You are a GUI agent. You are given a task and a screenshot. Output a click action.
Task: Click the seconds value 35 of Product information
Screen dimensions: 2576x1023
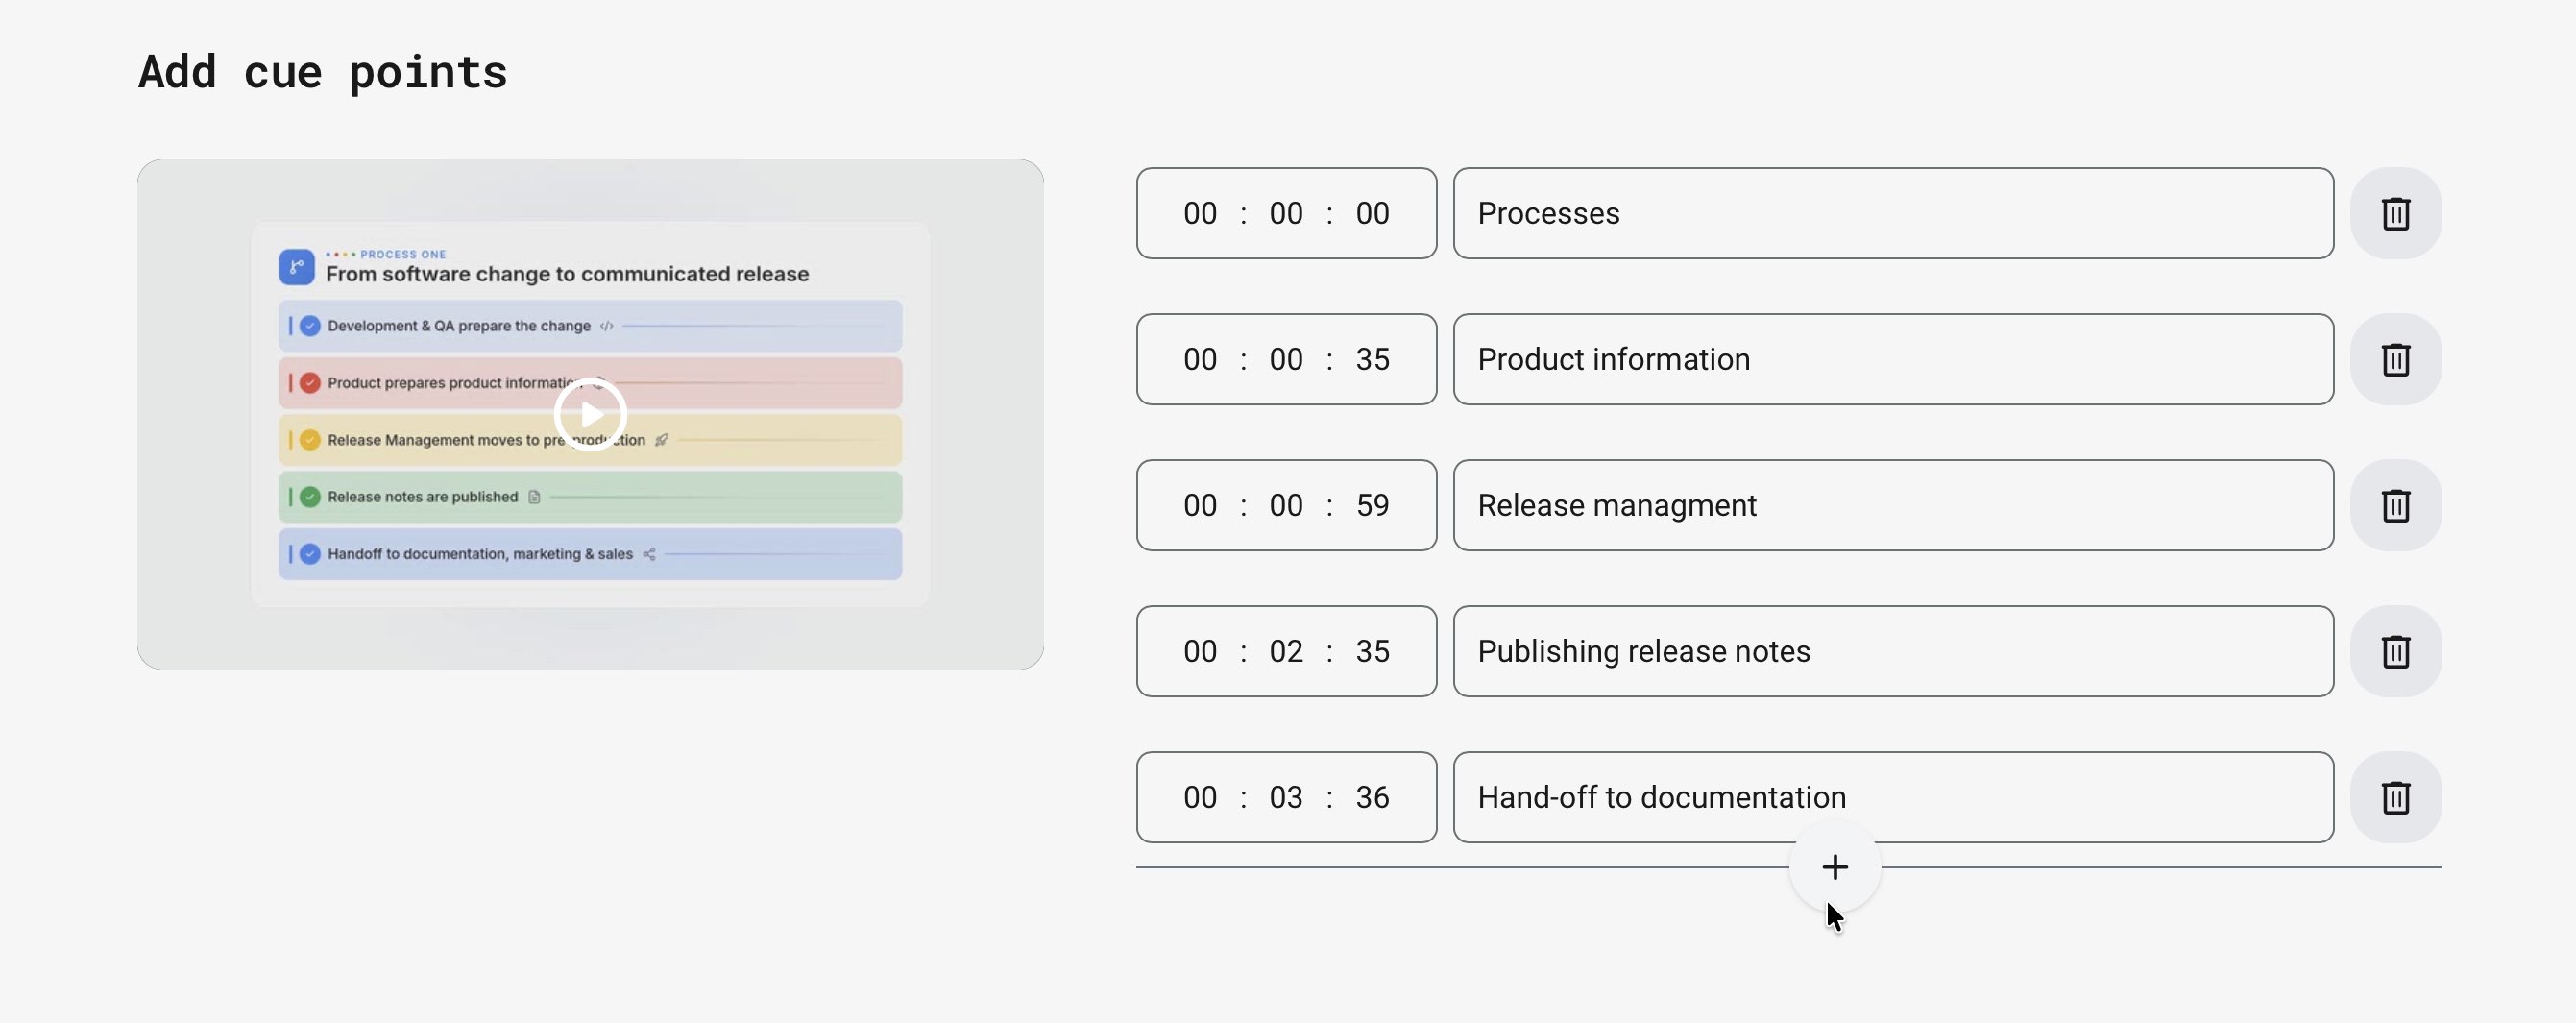[x=1372, y=359]
